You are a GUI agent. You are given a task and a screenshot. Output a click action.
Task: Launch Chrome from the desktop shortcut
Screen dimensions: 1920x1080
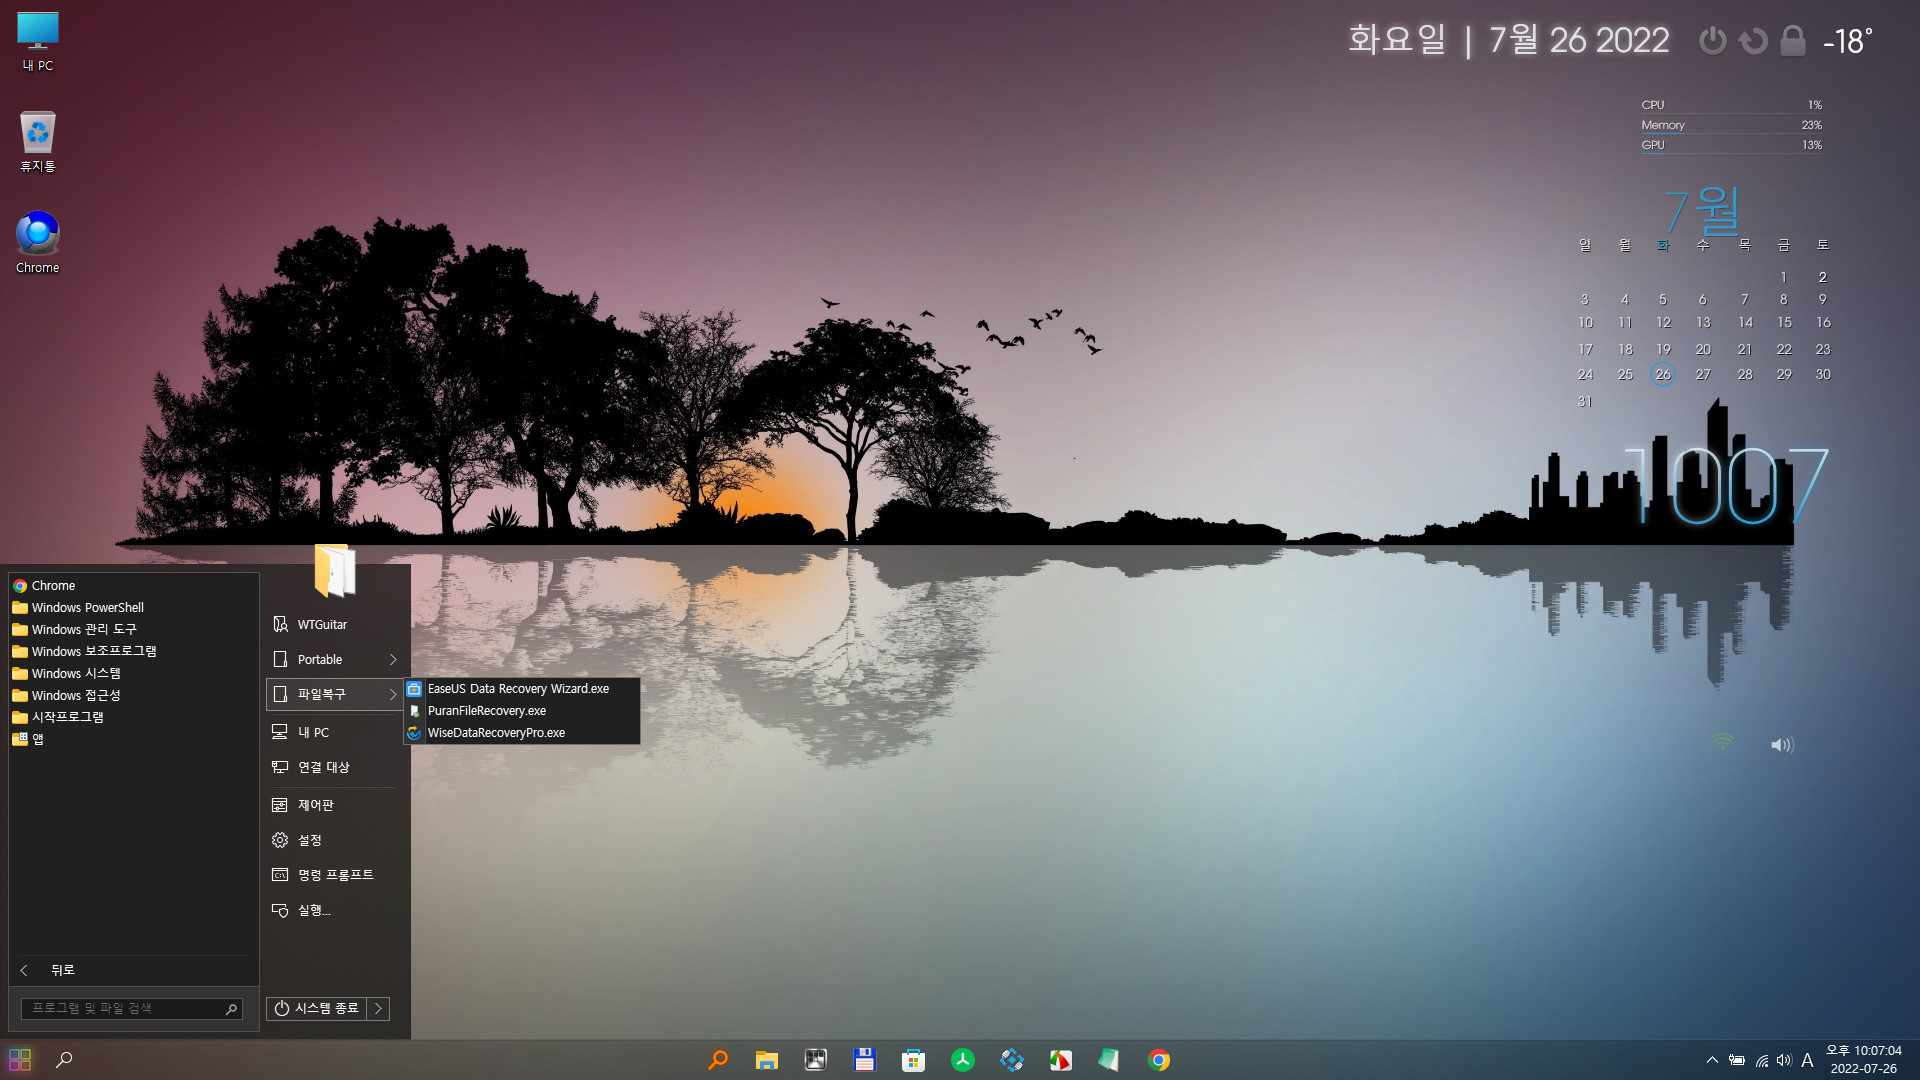[x=38, y=243]
